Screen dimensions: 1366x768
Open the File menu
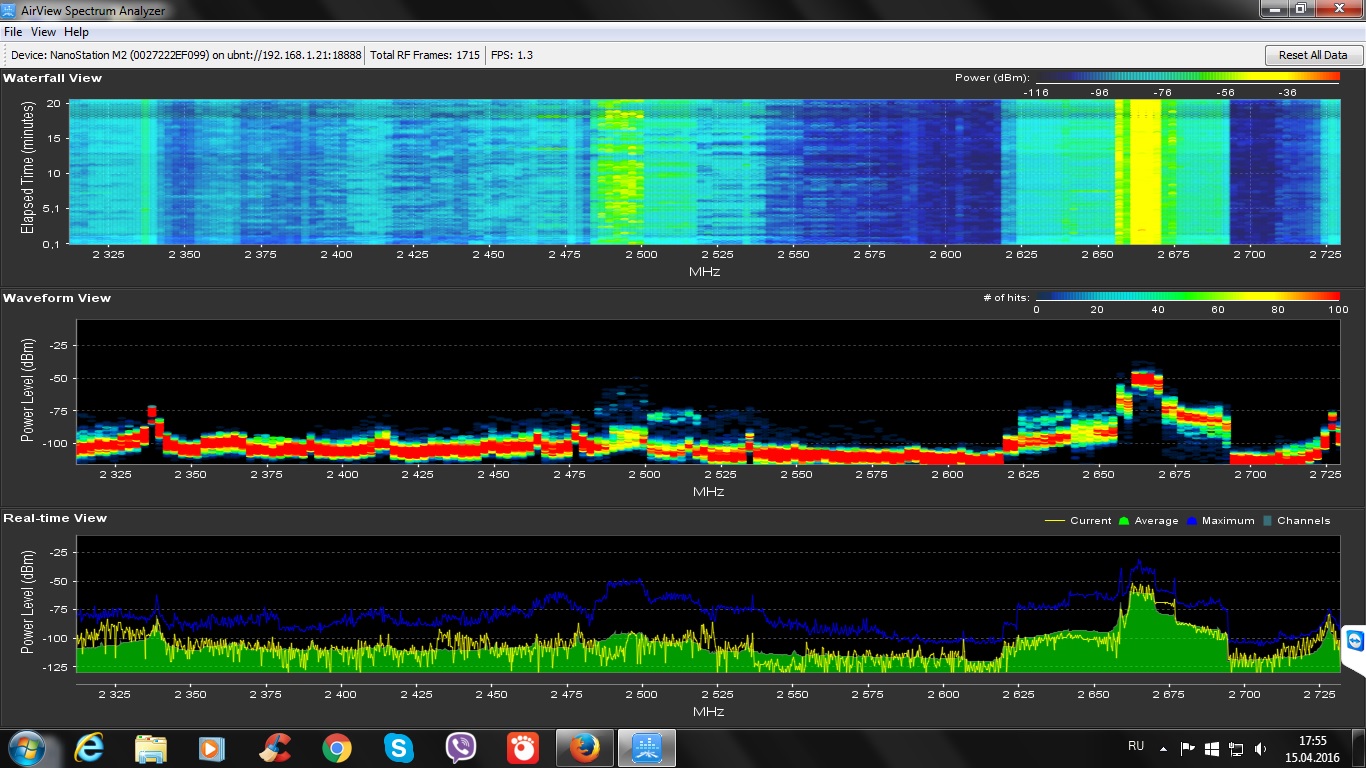pos(13,32)
